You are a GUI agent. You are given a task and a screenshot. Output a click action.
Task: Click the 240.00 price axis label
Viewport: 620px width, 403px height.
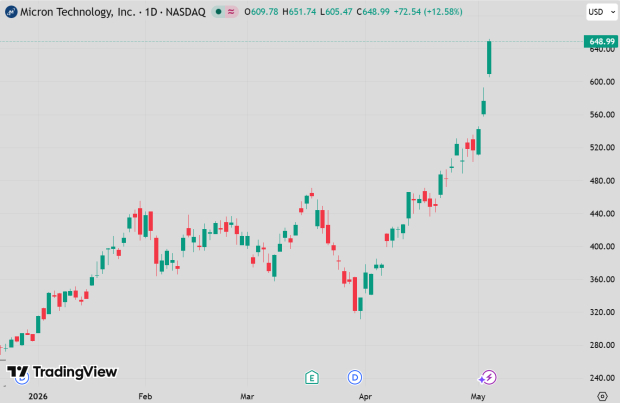602,378
